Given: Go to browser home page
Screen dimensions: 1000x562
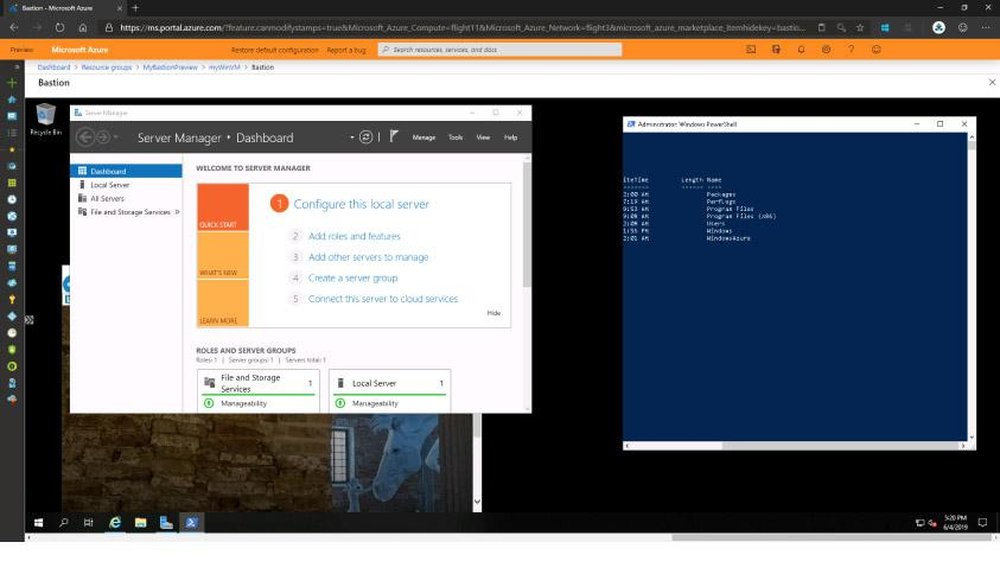Looking at the screenshot, I should 83,27.
